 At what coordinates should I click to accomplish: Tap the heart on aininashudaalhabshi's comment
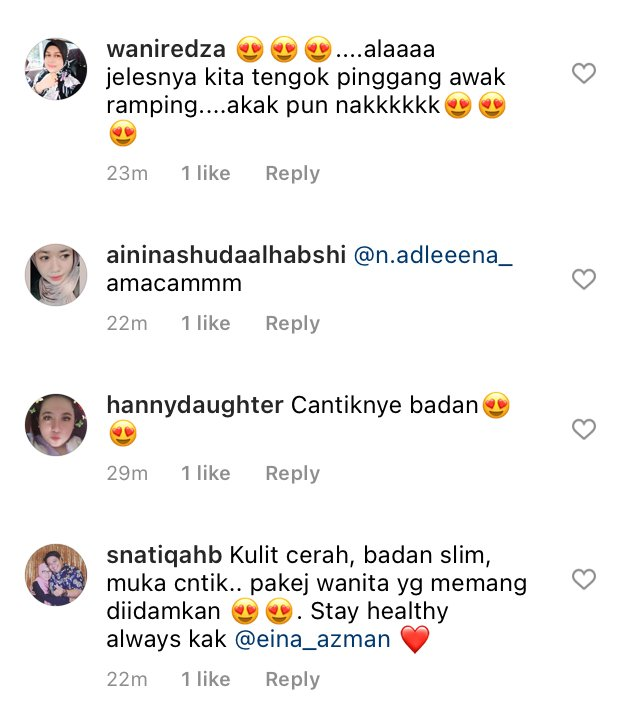pyautogui.click(x=583, y=279)
